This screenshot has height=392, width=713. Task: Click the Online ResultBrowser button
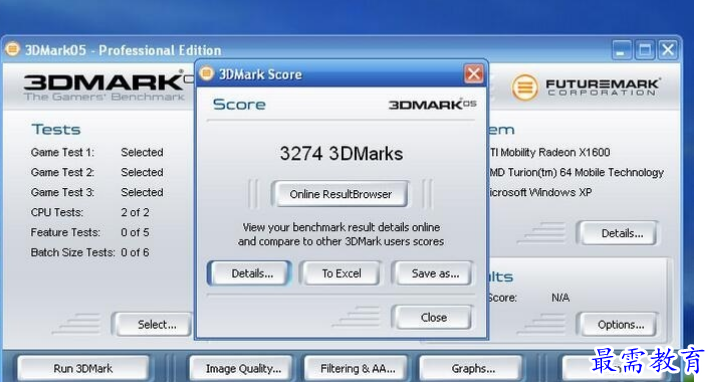click(340, 194)
